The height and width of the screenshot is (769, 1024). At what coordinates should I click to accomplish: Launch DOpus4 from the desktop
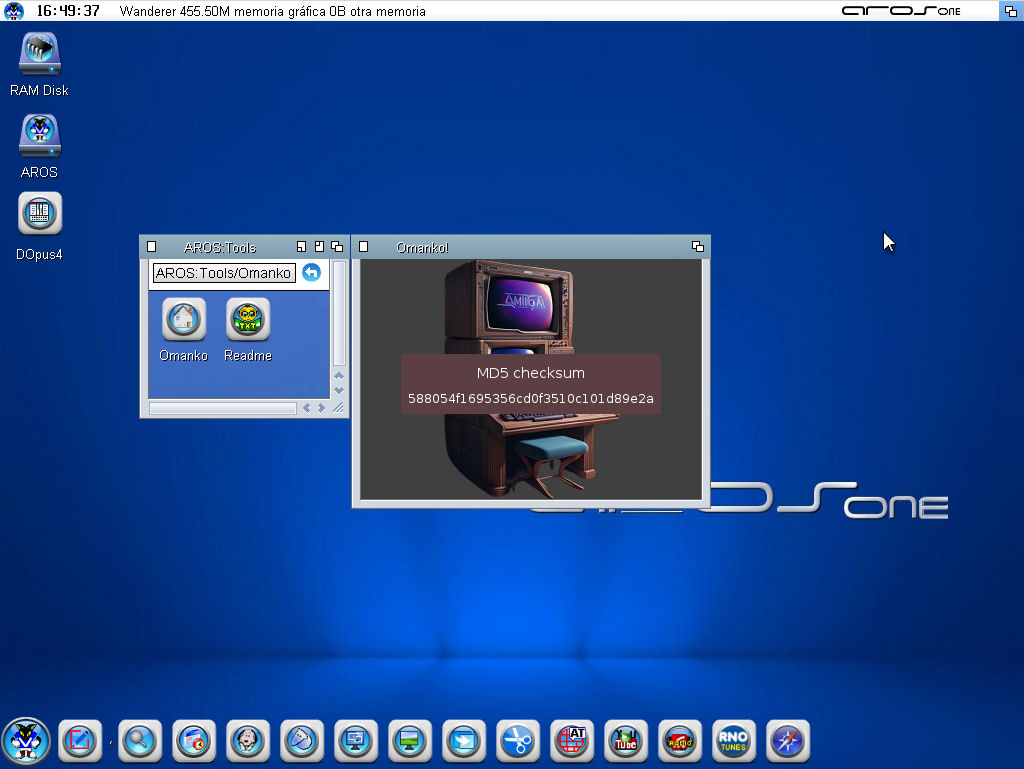click(x=40, y=214)
